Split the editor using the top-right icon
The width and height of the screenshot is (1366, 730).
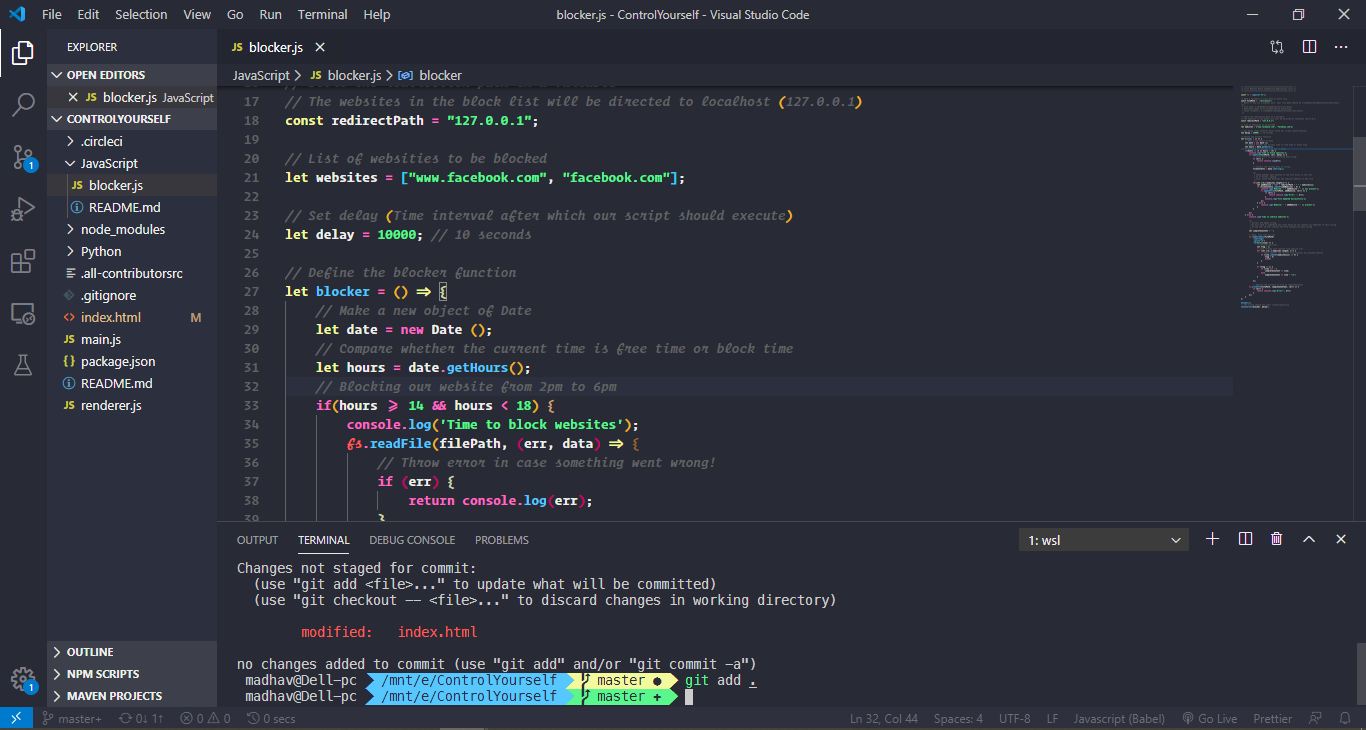1309,46
